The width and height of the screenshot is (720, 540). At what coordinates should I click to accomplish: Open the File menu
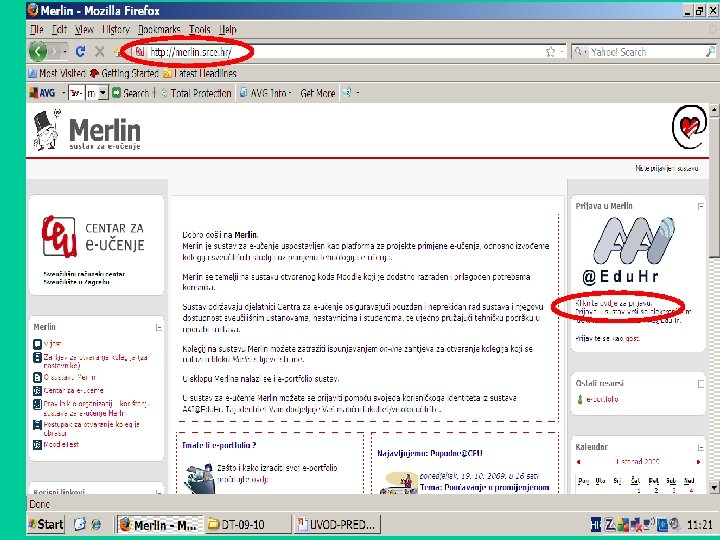coord(36,29)
